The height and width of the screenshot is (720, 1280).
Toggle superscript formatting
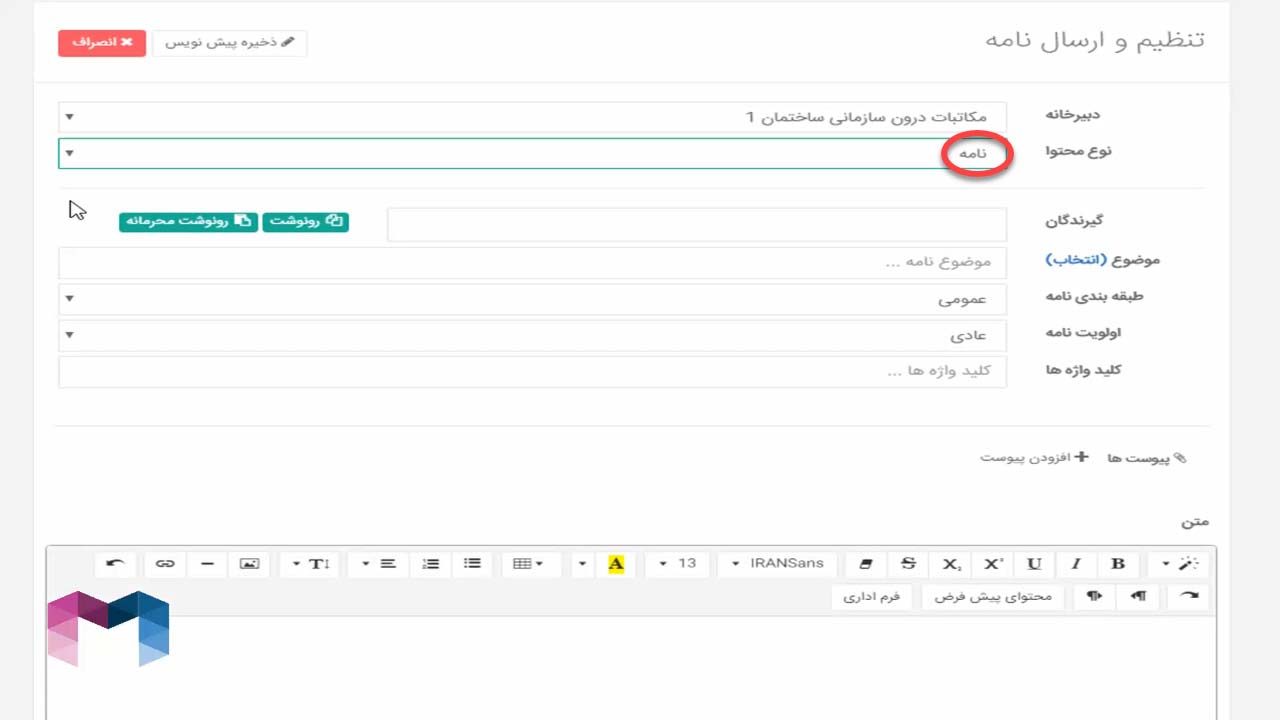(x=992, y=564)
